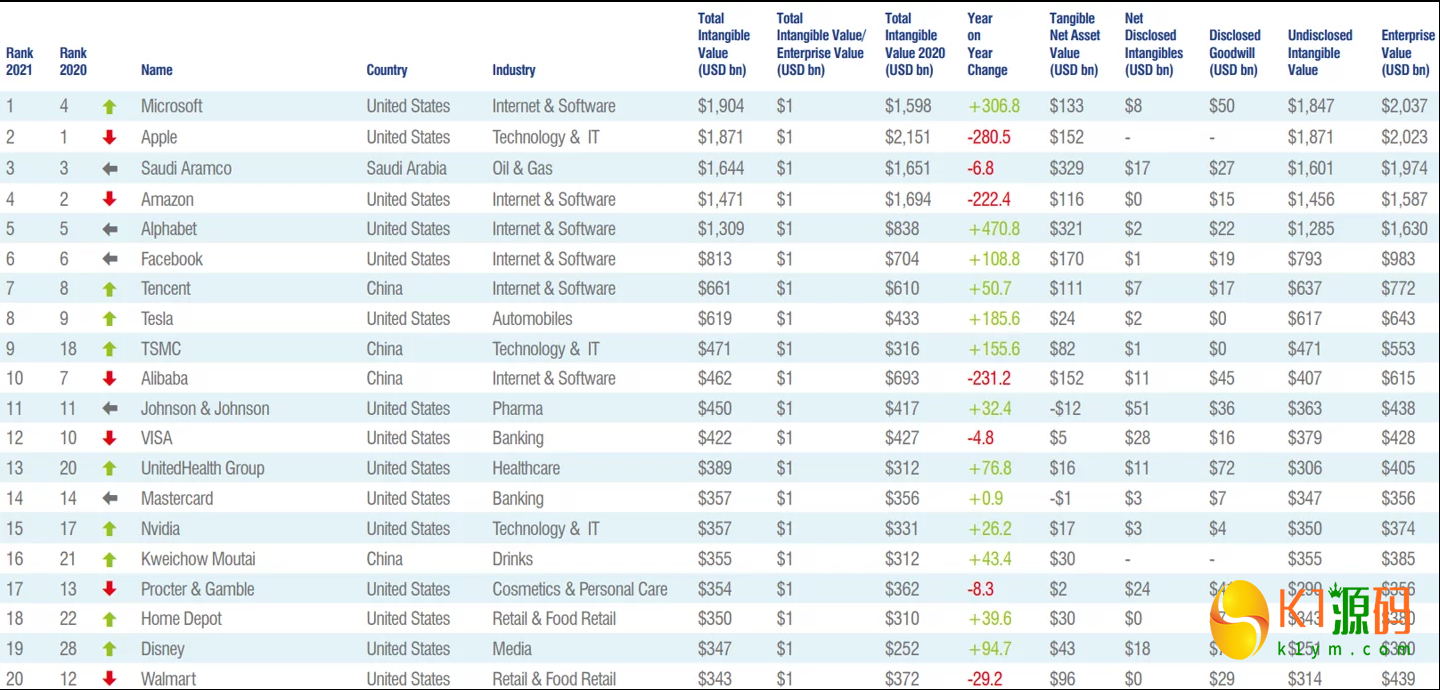Click the "$2,037" enterprise value cell
The image size is (1440, 690).
[1405, 106]
